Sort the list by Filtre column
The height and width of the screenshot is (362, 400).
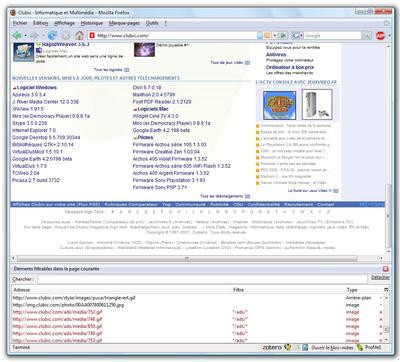[289, 290]
